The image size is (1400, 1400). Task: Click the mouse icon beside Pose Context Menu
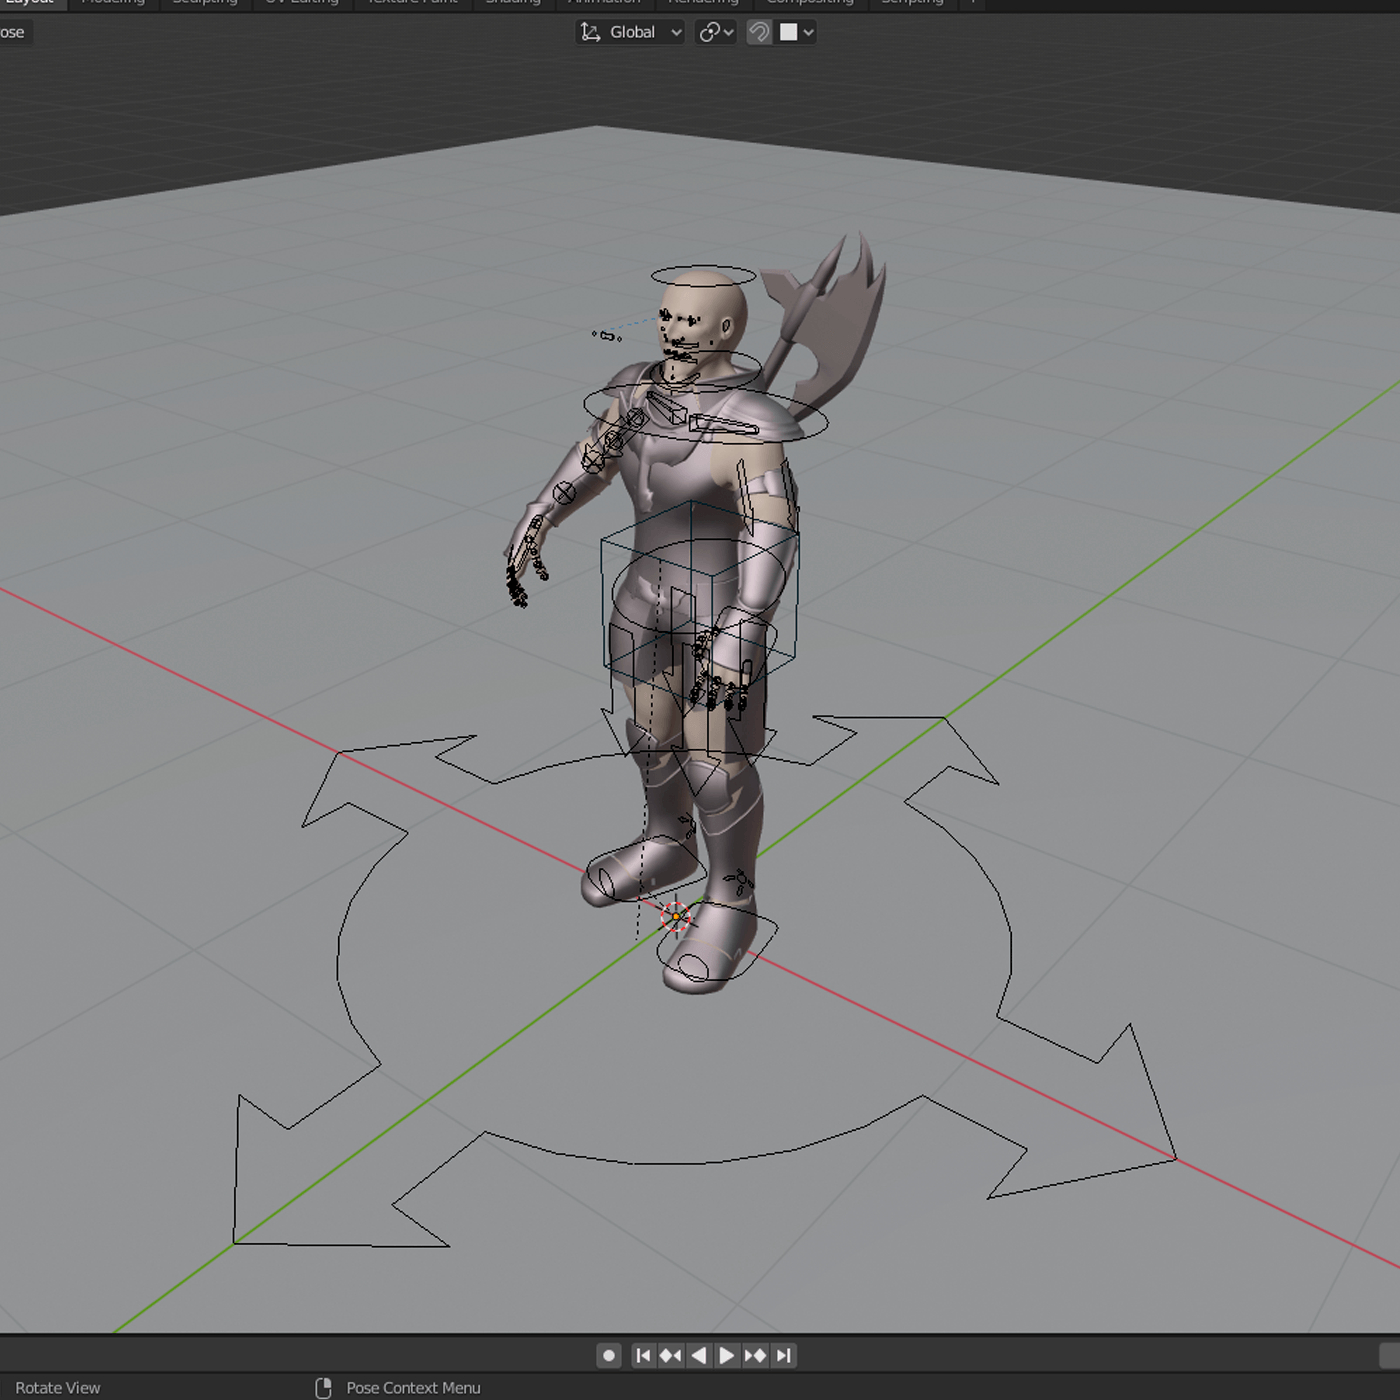pos(323,1387)
